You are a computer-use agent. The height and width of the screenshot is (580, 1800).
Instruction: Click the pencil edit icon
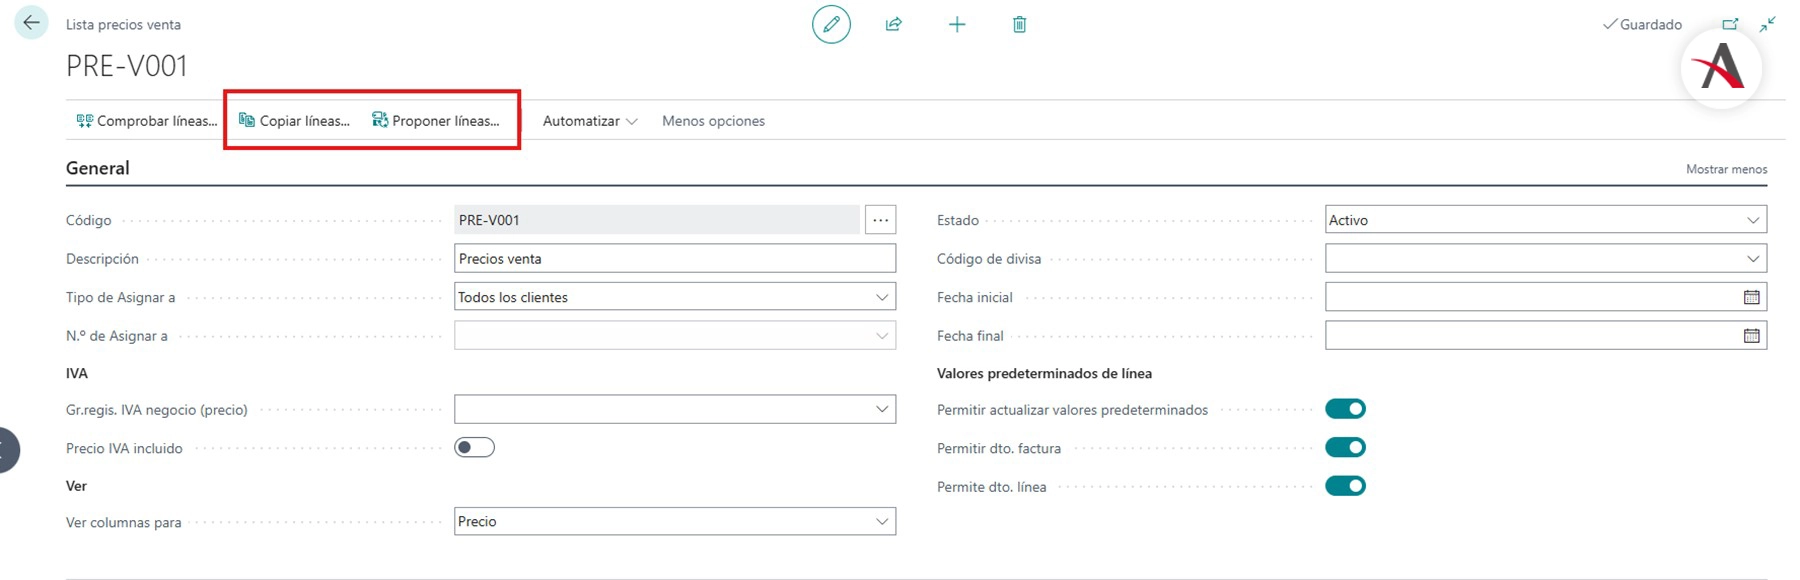831,24
